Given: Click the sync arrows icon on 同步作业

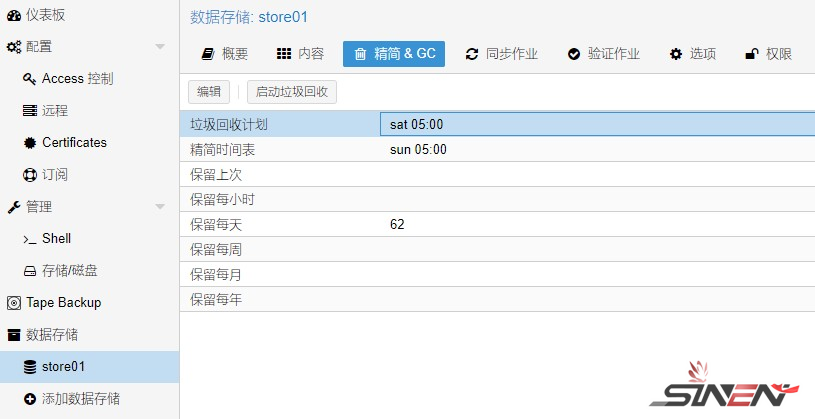Looking at the screenshot, I should point(471,54).
